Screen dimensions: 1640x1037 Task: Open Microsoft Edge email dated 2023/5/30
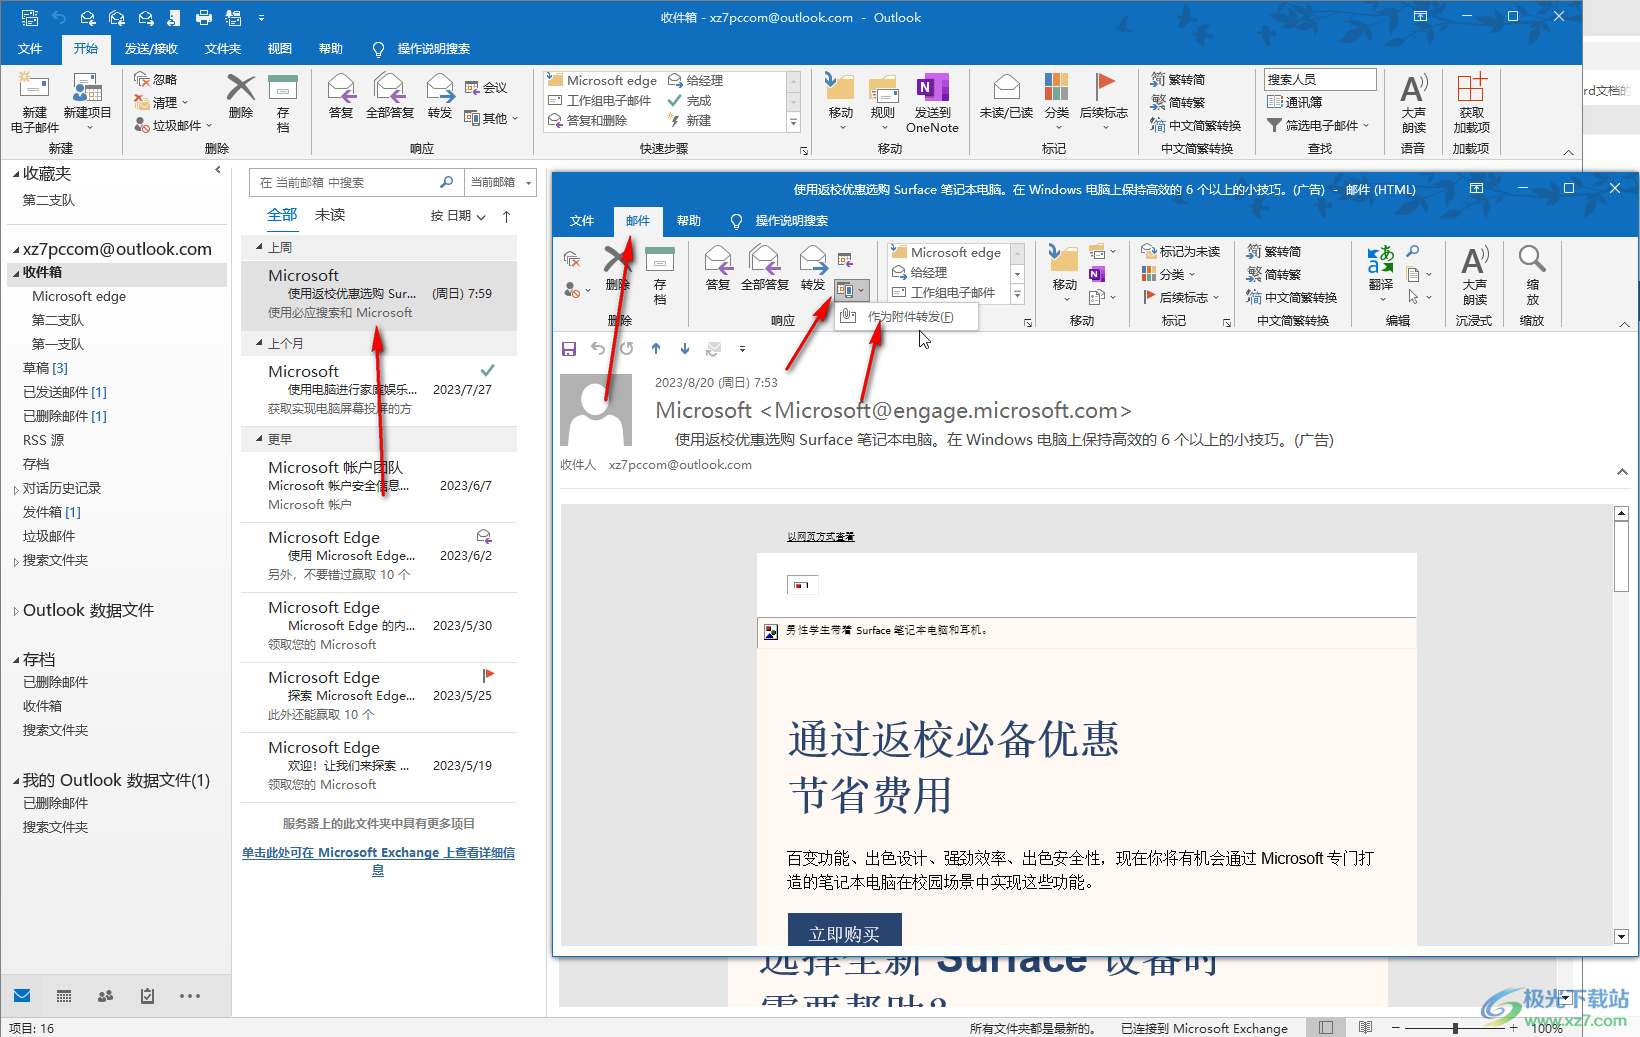pos(379,626)
